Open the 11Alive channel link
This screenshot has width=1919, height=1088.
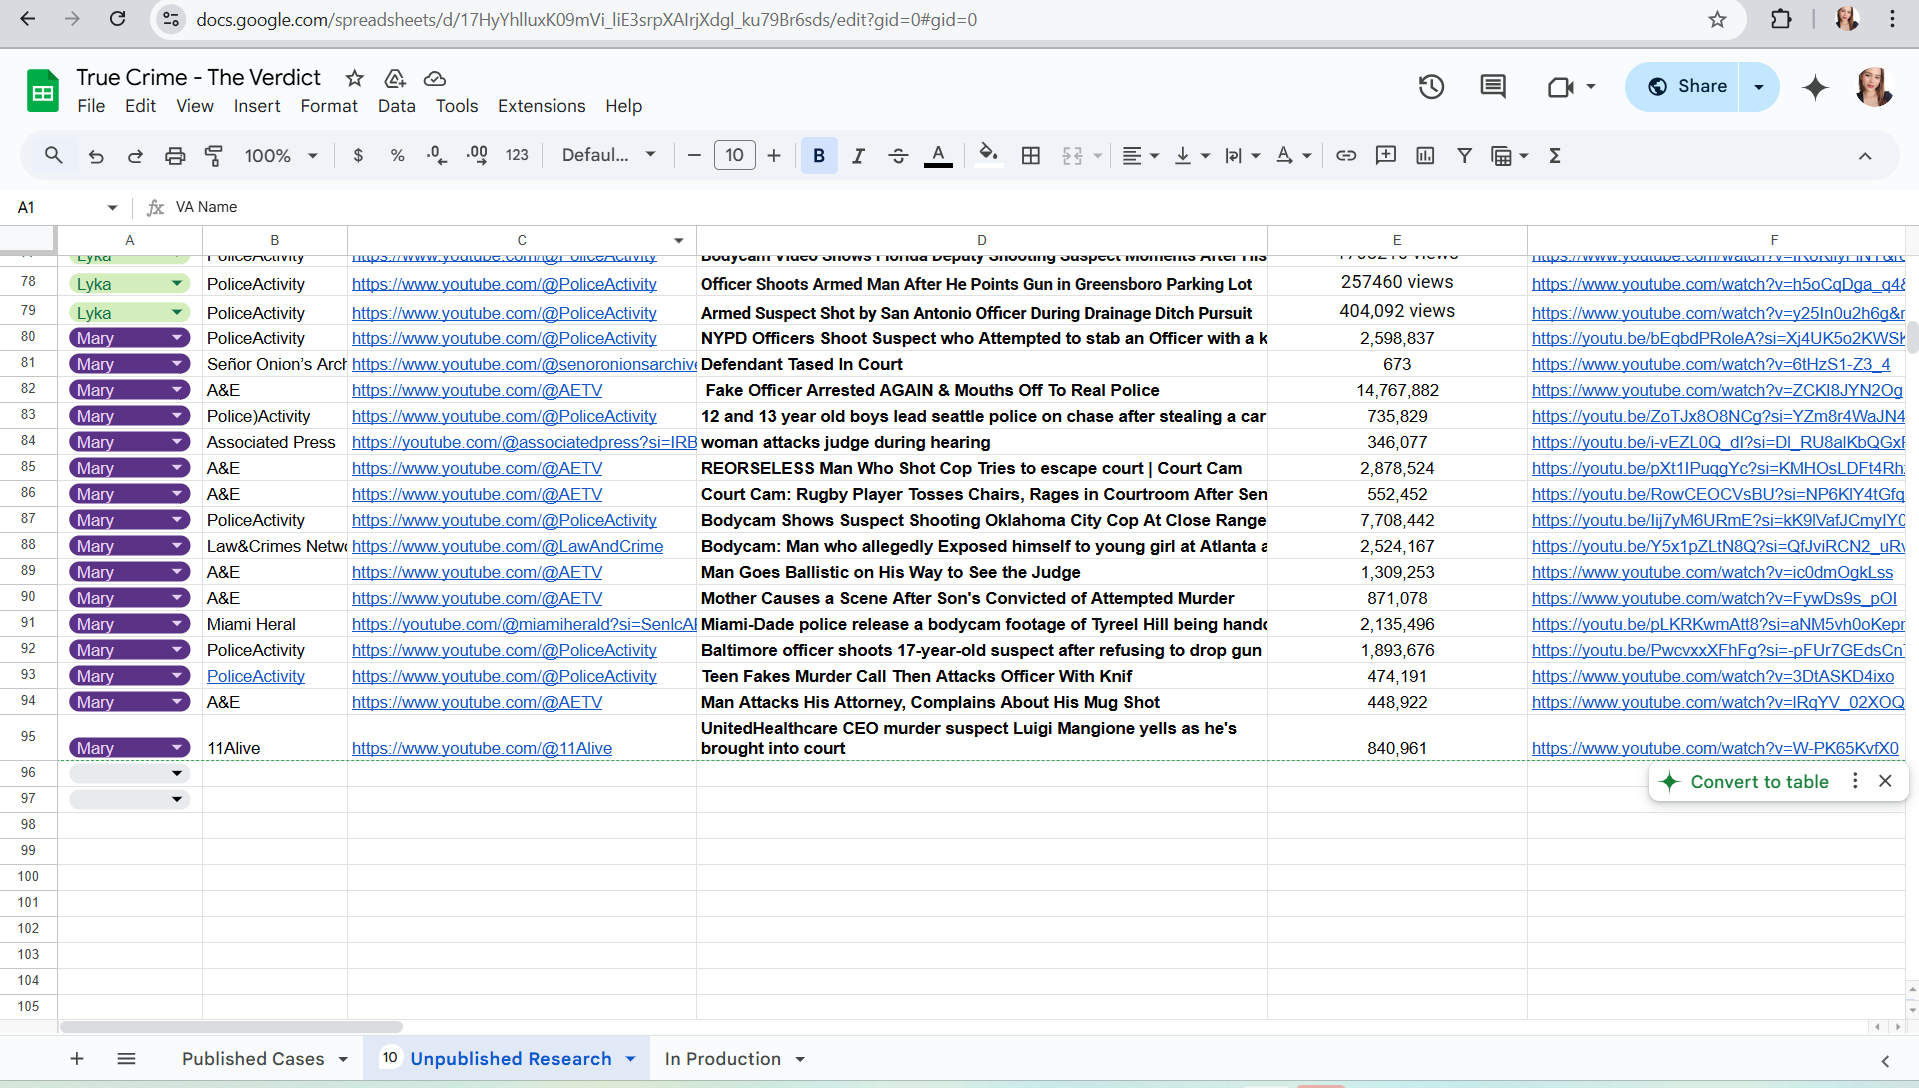481,748
